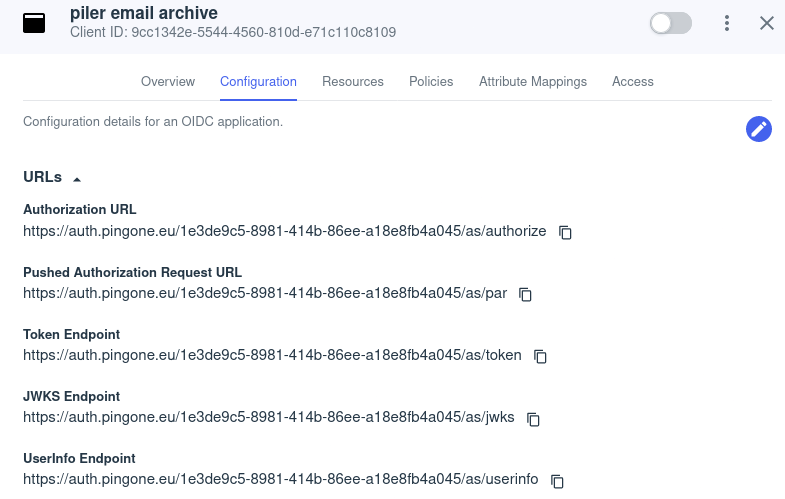Select the Configuration tab
The image size is (785, 499).
point(258,82)
